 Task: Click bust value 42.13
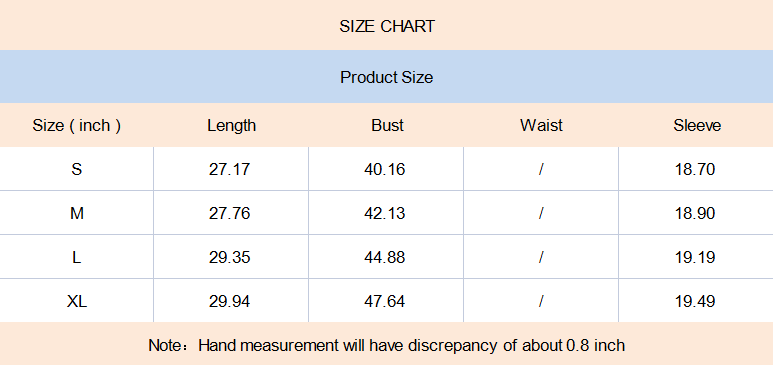(385, 213)
